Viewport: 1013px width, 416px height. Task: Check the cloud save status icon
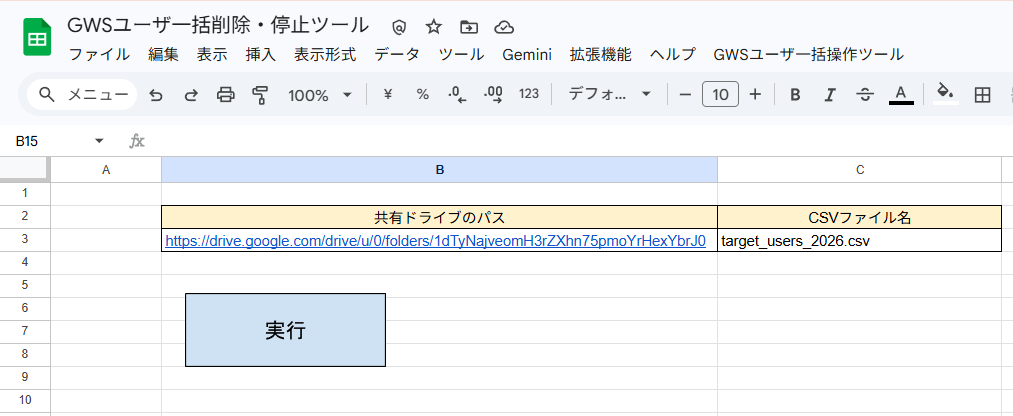tap(504, 26)
